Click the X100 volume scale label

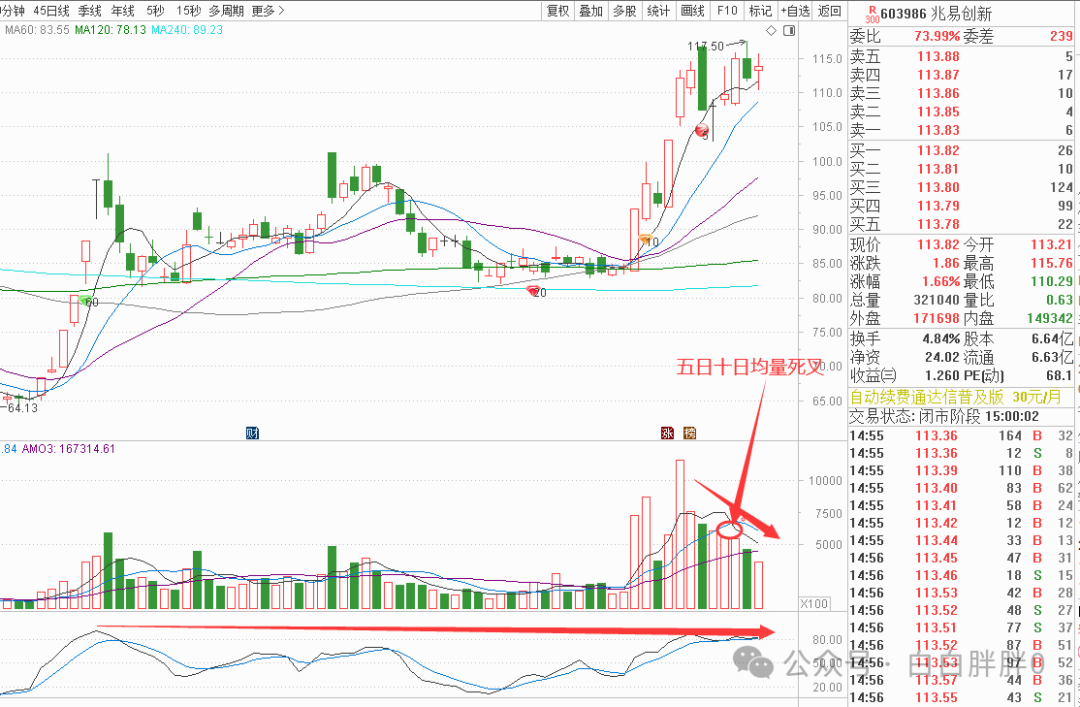coord(814,604)
